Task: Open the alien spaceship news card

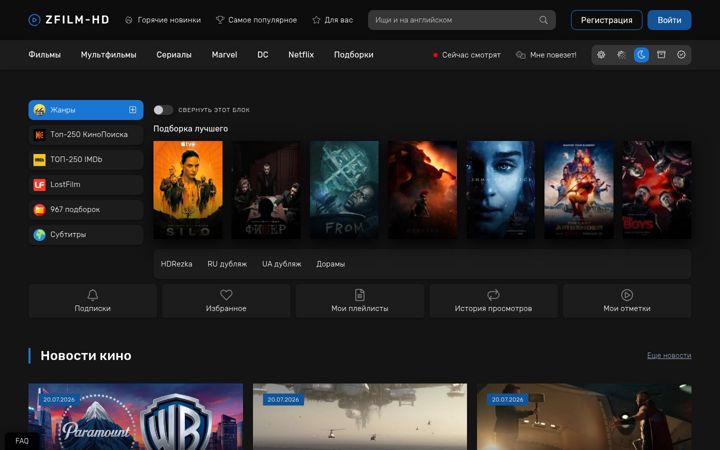Action: pyautogui.click(x=360, y=416)
